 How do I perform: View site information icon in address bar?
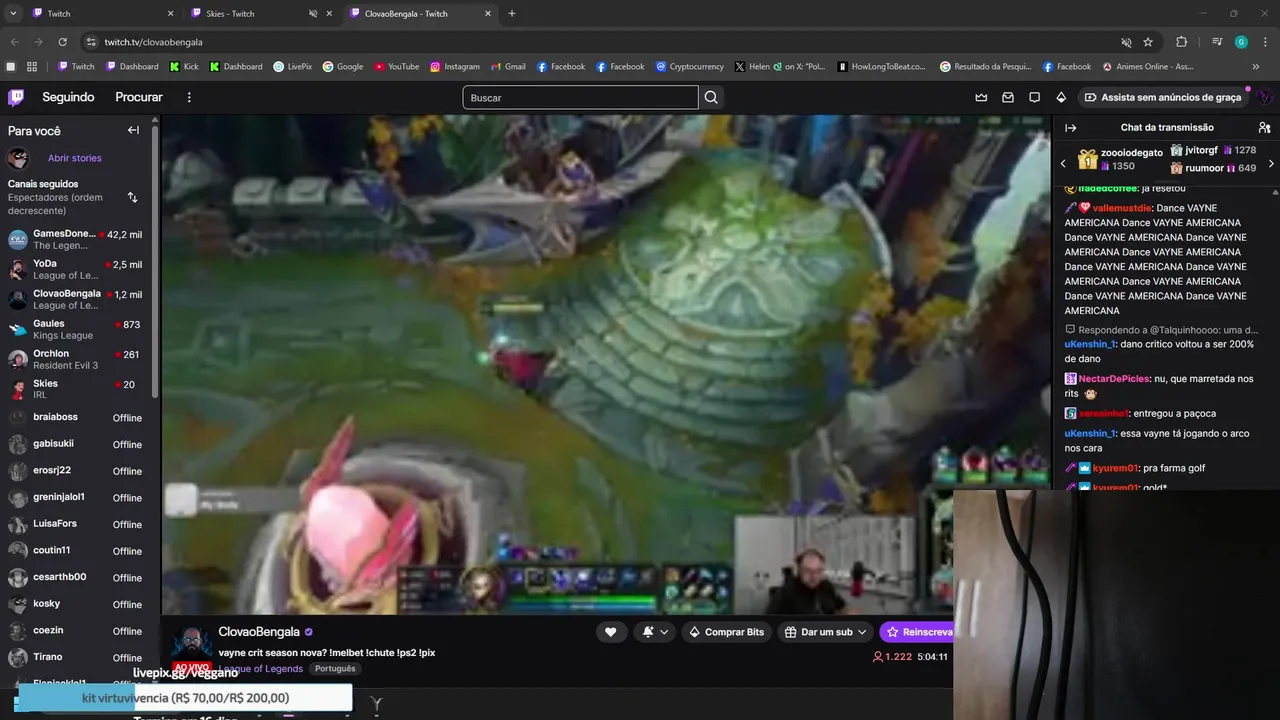click(91, 42)
